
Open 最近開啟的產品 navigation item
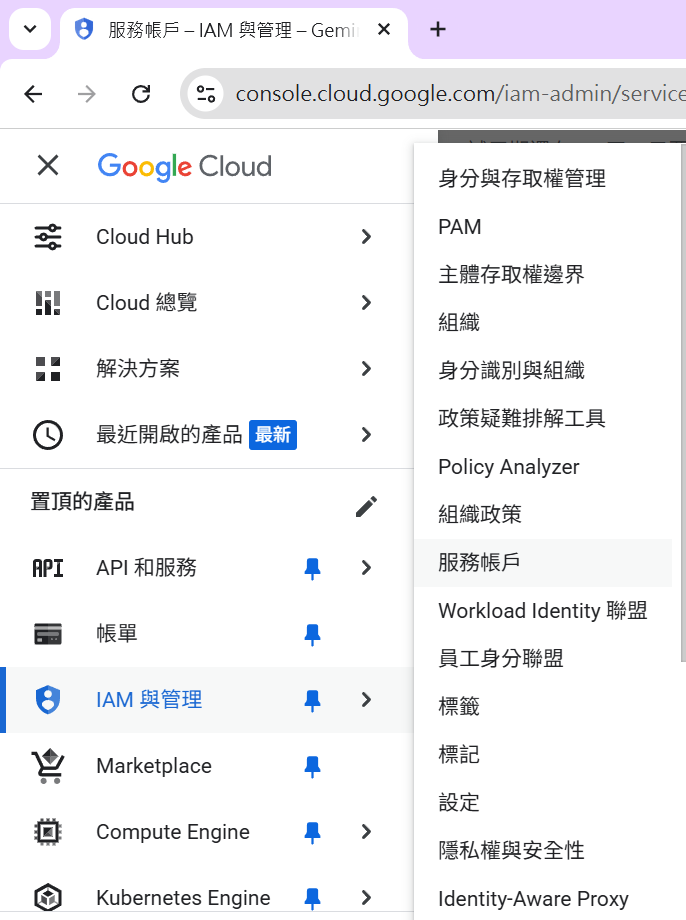207,435
